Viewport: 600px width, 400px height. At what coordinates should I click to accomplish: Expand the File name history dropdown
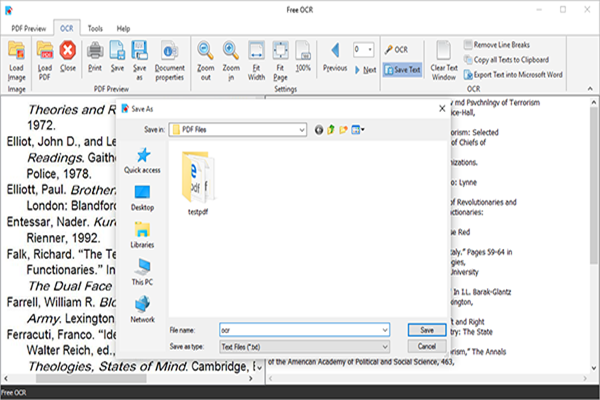pos(383,329)
